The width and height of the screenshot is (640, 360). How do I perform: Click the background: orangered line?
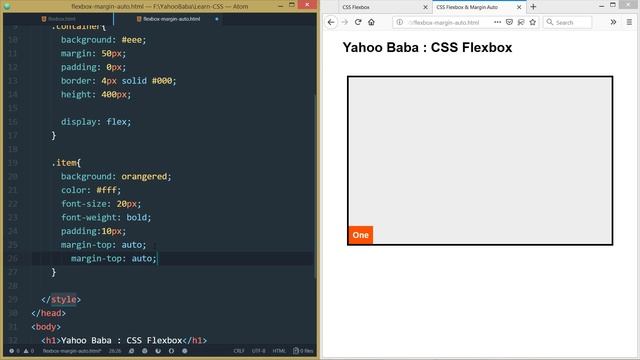pyautogui.click(x=116, y=176)
